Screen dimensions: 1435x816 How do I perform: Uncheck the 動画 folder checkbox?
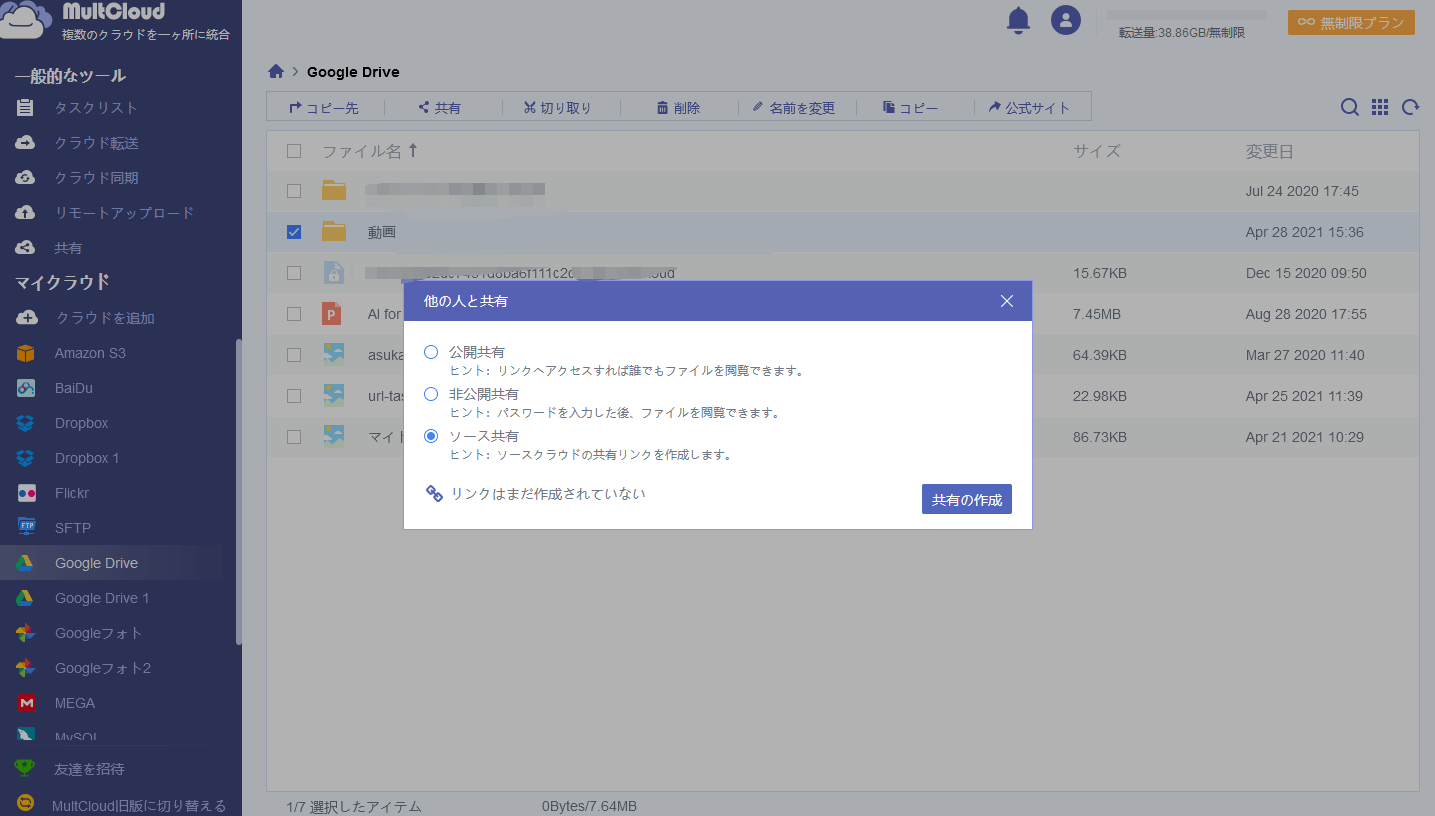click(294, 232)
